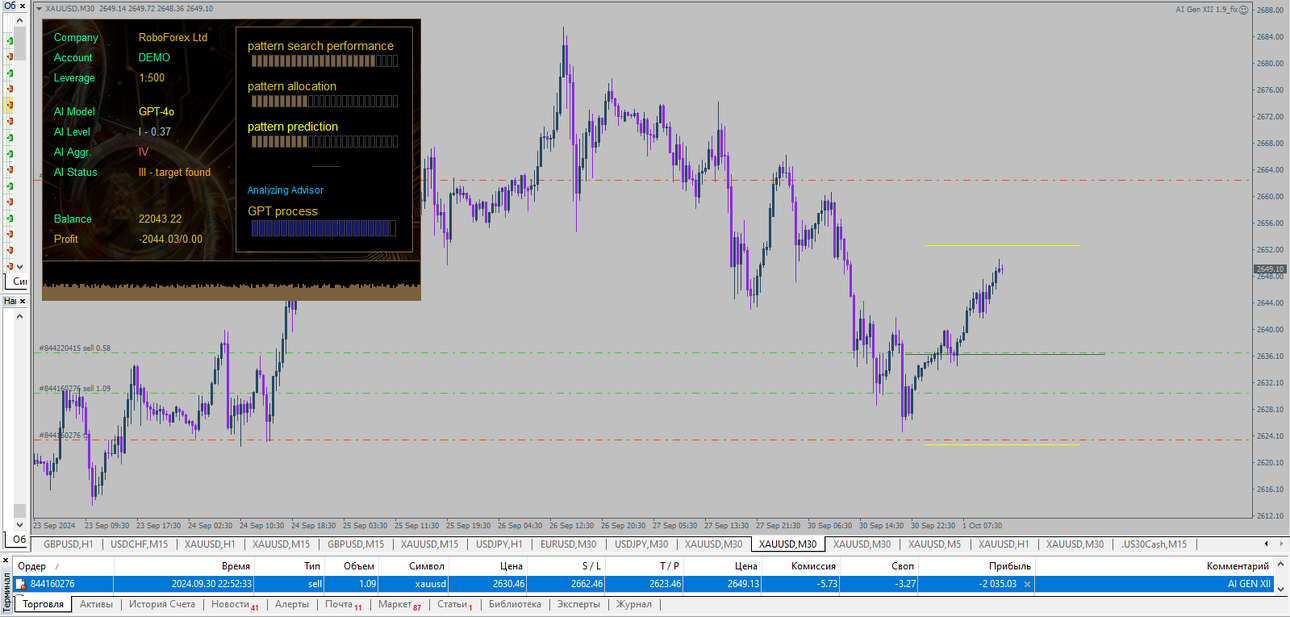
Task: Click the RoboForex Ltd company name
Action: click(173, 38)
